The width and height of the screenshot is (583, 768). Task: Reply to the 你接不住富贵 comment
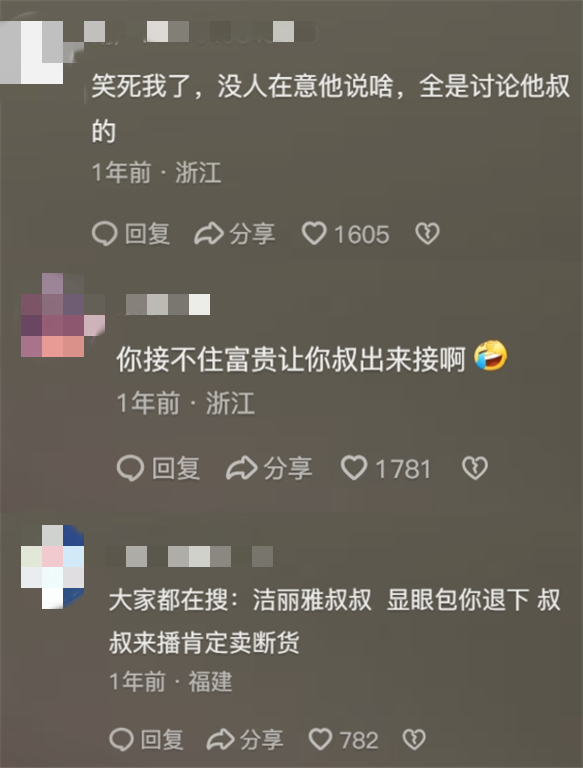(158, 468)
